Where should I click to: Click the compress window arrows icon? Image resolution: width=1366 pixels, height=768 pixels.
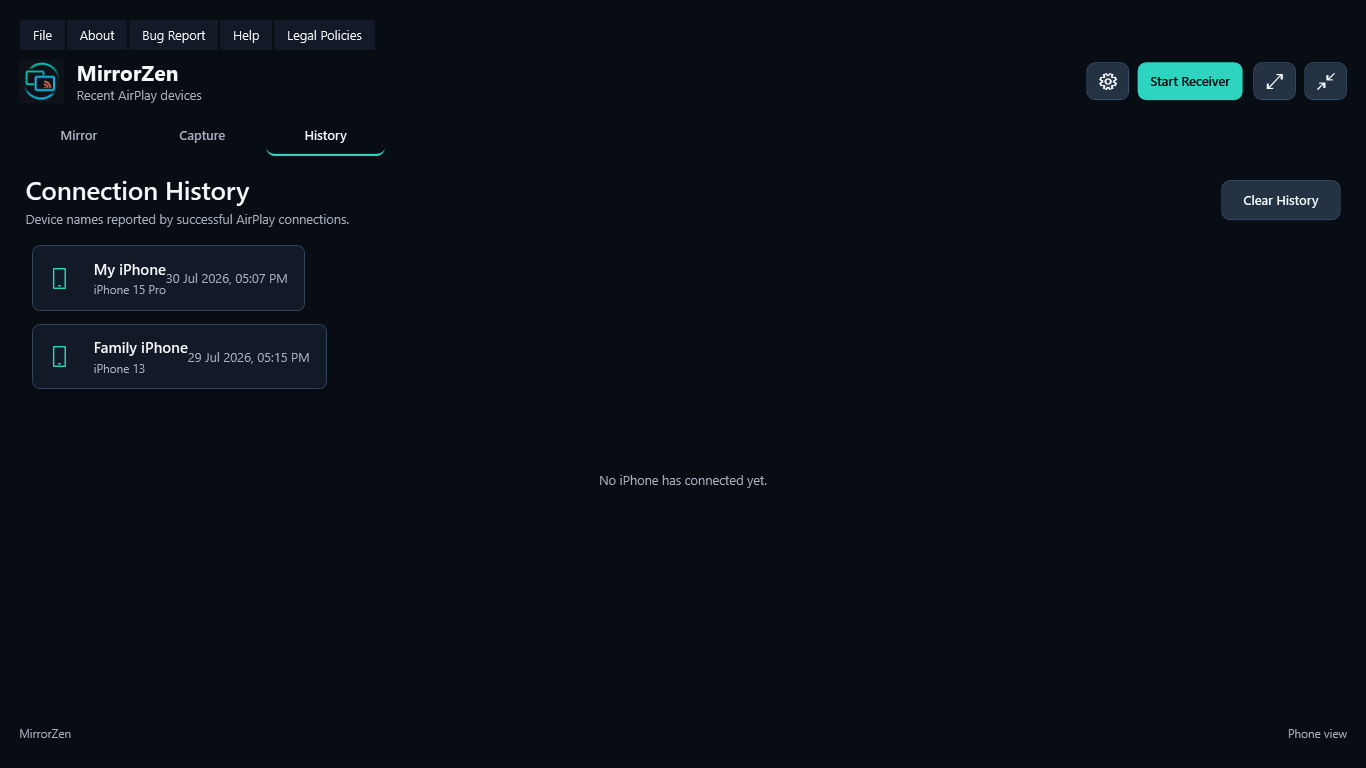tap(1326, 82)
